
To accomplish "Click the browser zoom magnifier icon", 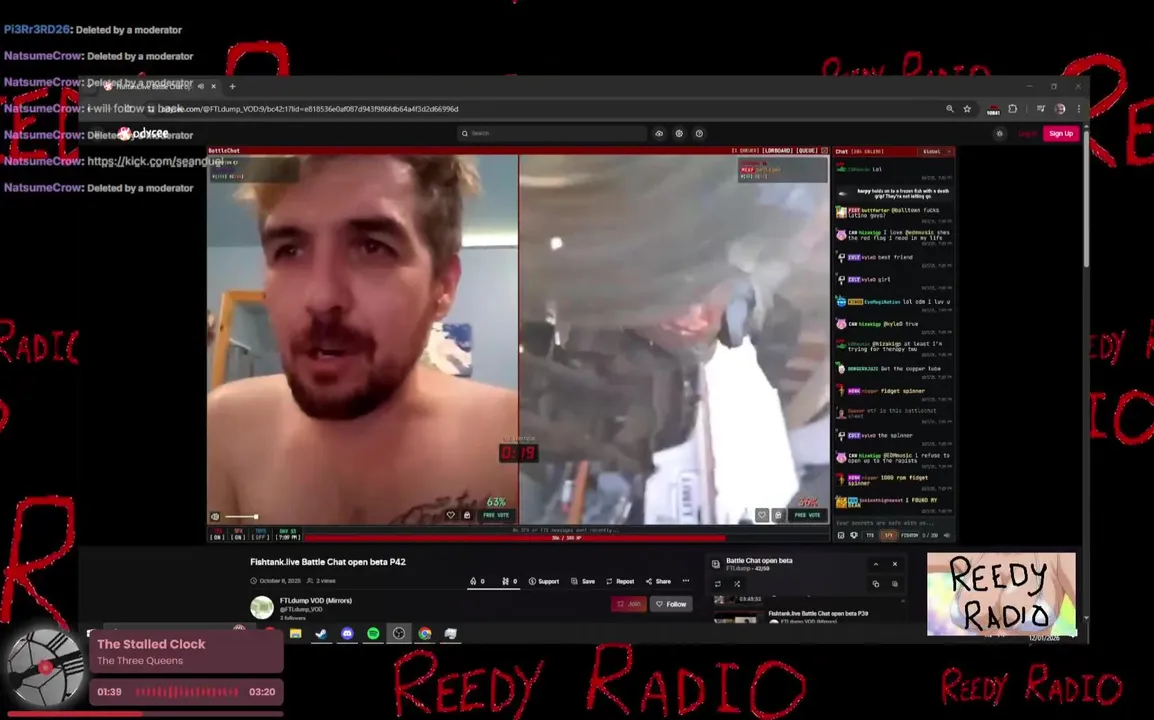I will (x=949, y=109).
